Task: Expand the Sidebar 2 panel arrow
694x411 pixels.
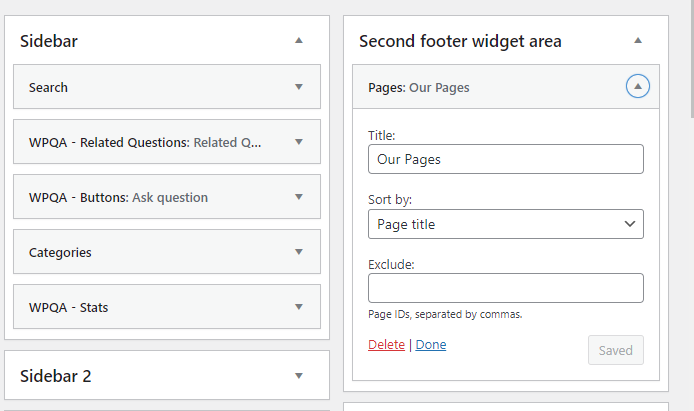Action: click(298, 376)
